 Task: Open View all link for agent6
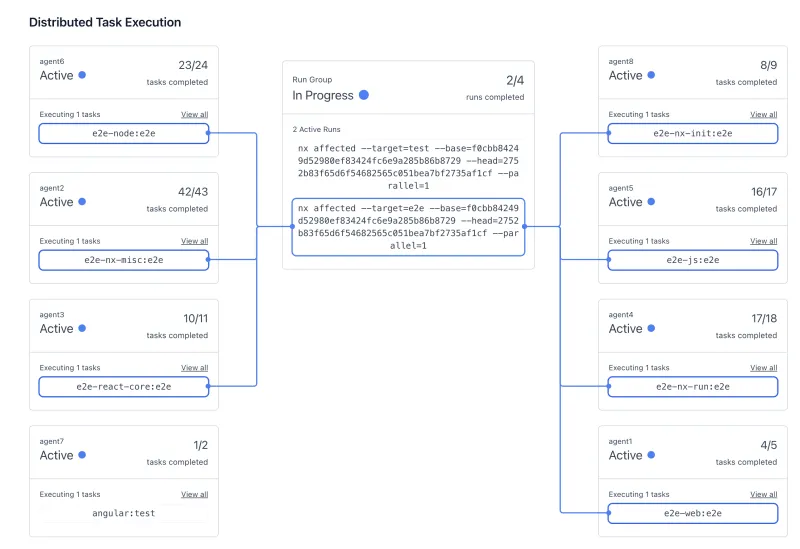coord(194,115)
